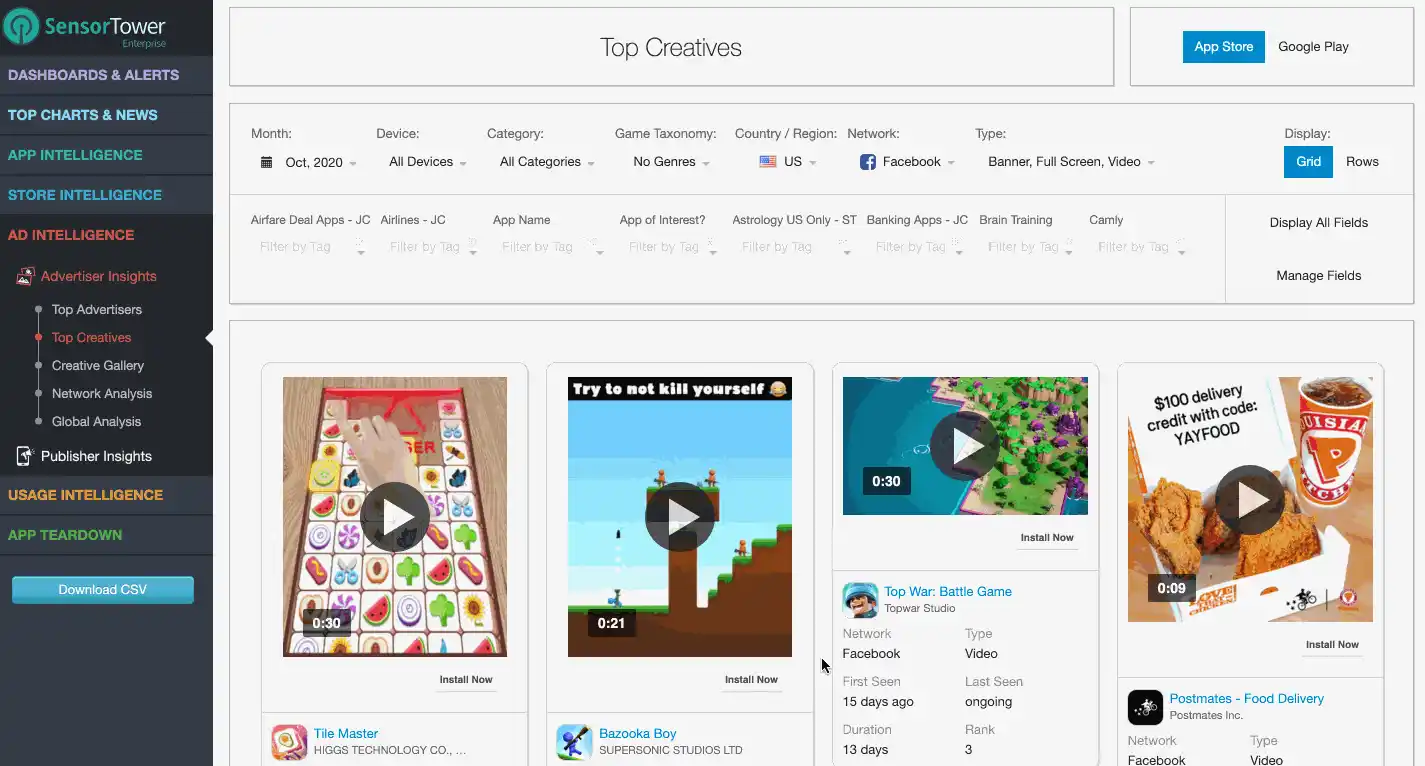This screenshot has height=766, width=1425.
Task: Go to Network Analysis
Action: coord(102,394)
